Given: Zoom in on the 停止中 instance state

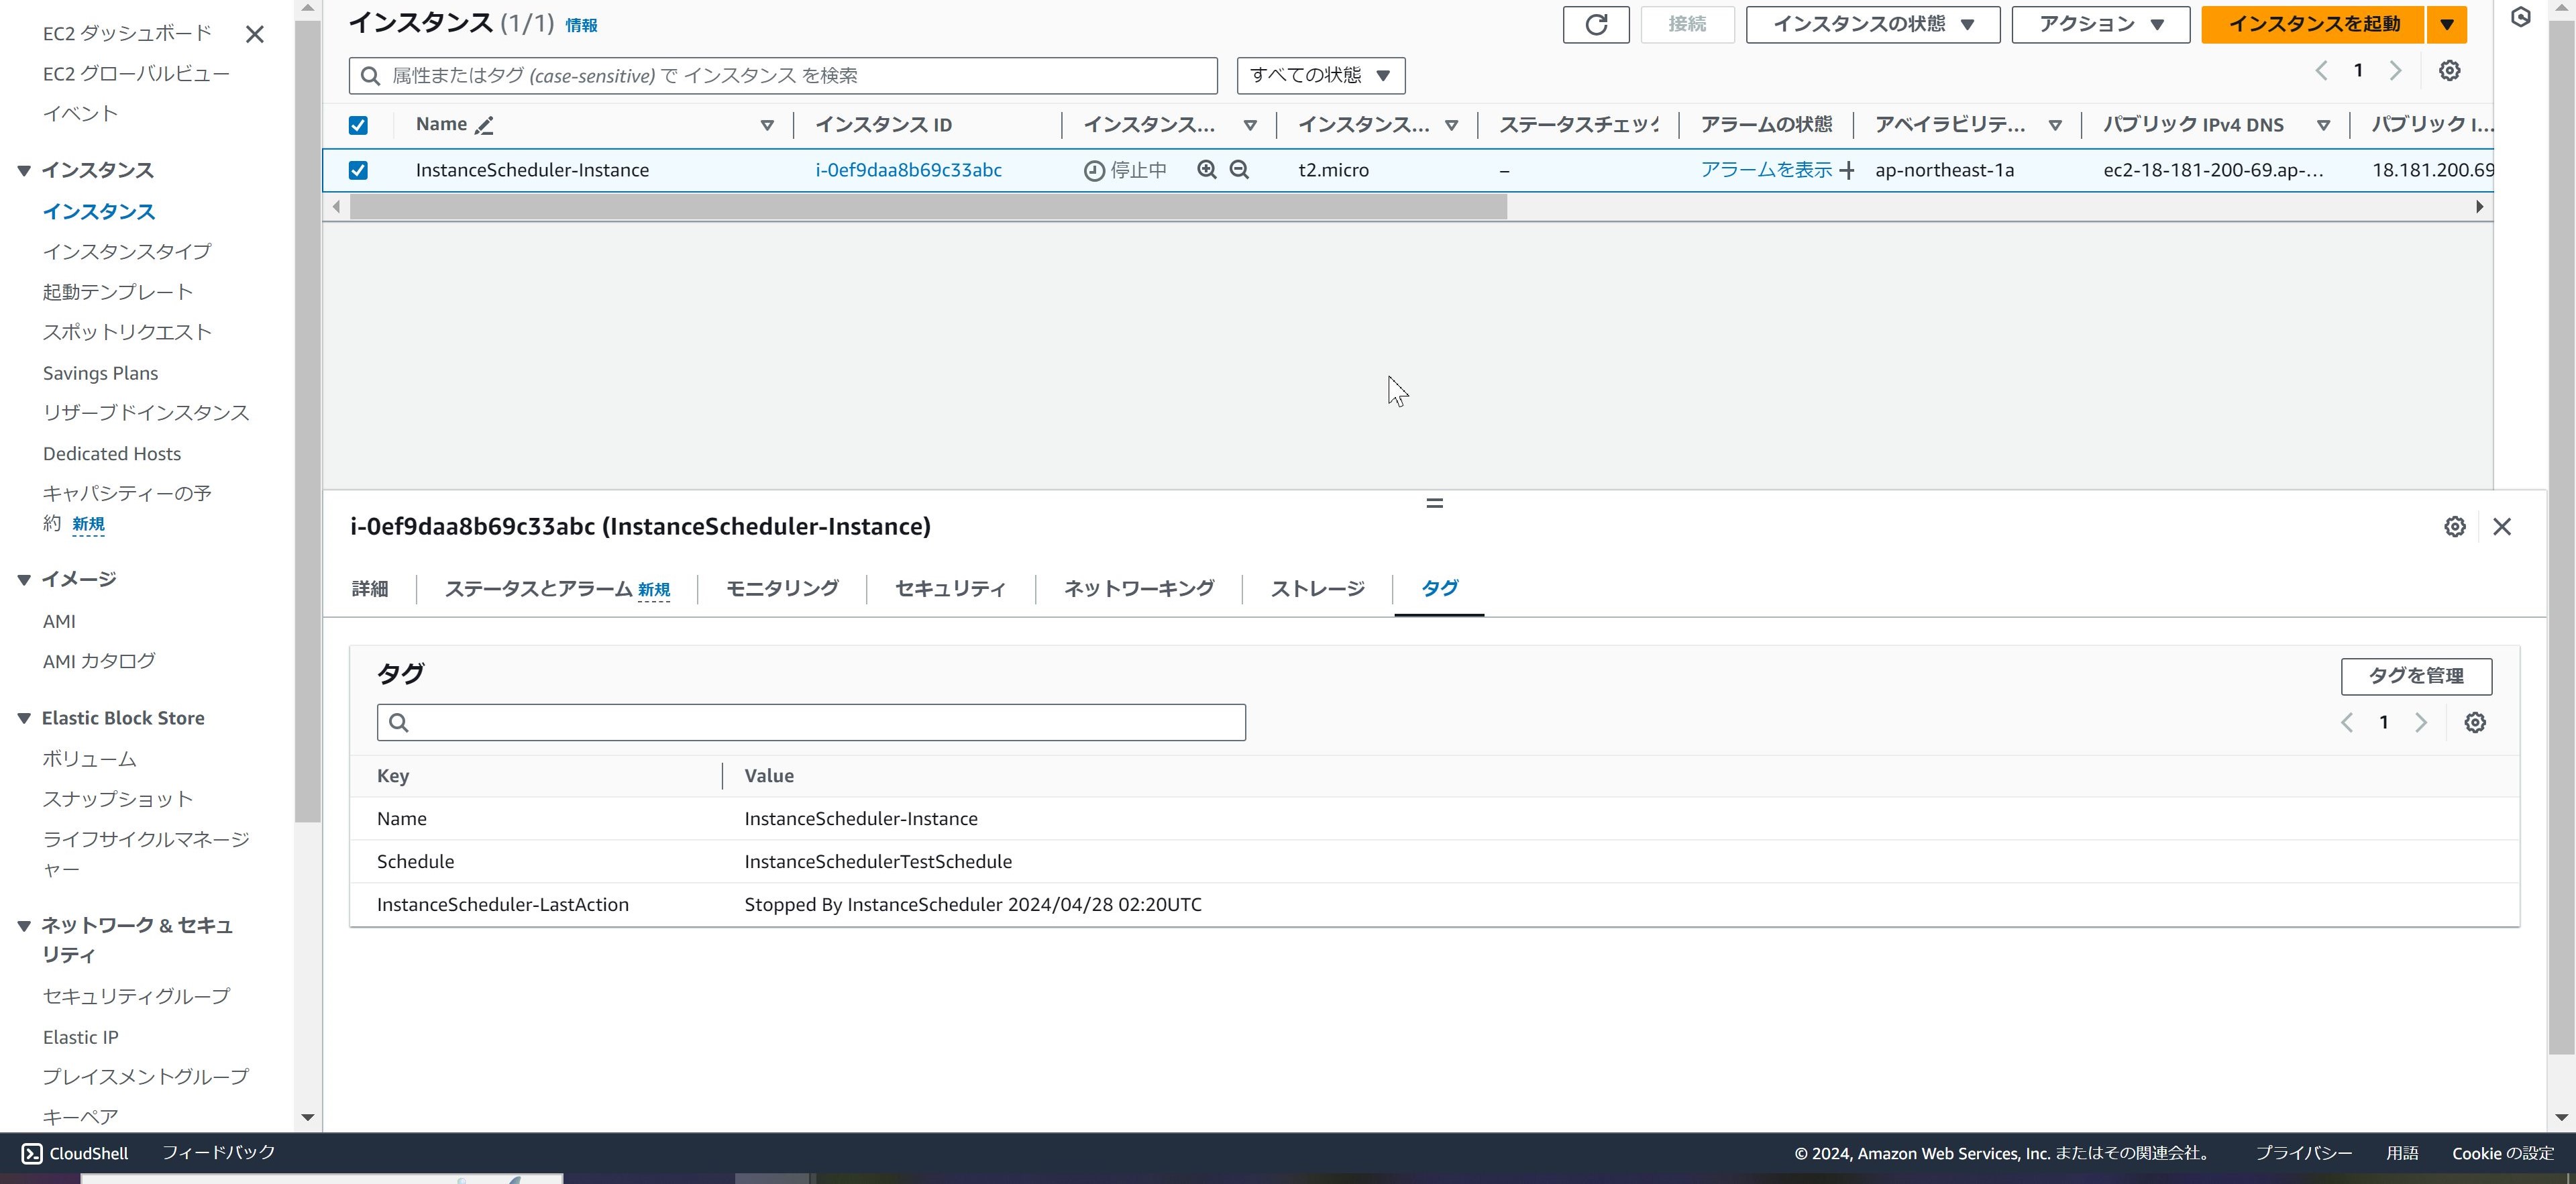Looking at the screenshot, I should [1208, 170].
